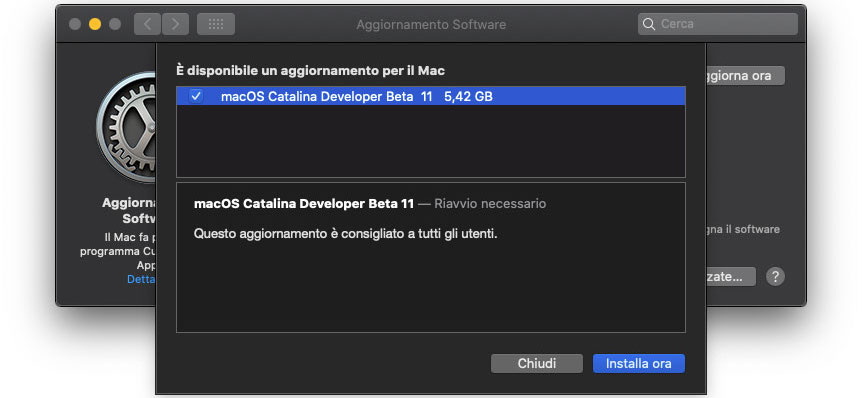Click the magnifying glass search icon
Image resolution: width=862 pixels, height=398 pixels.
(x=649, y=24)
